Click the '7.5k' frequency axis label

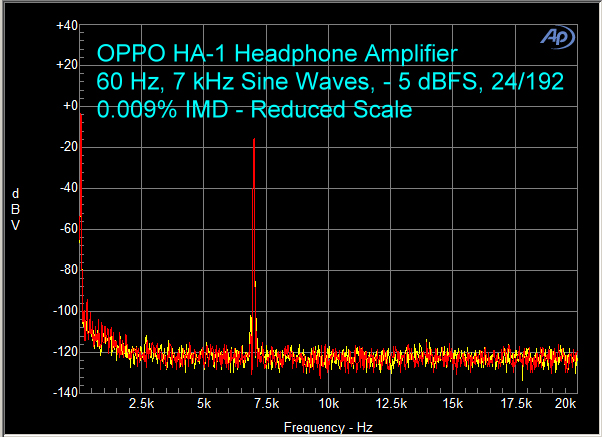[x=267, y=404]
